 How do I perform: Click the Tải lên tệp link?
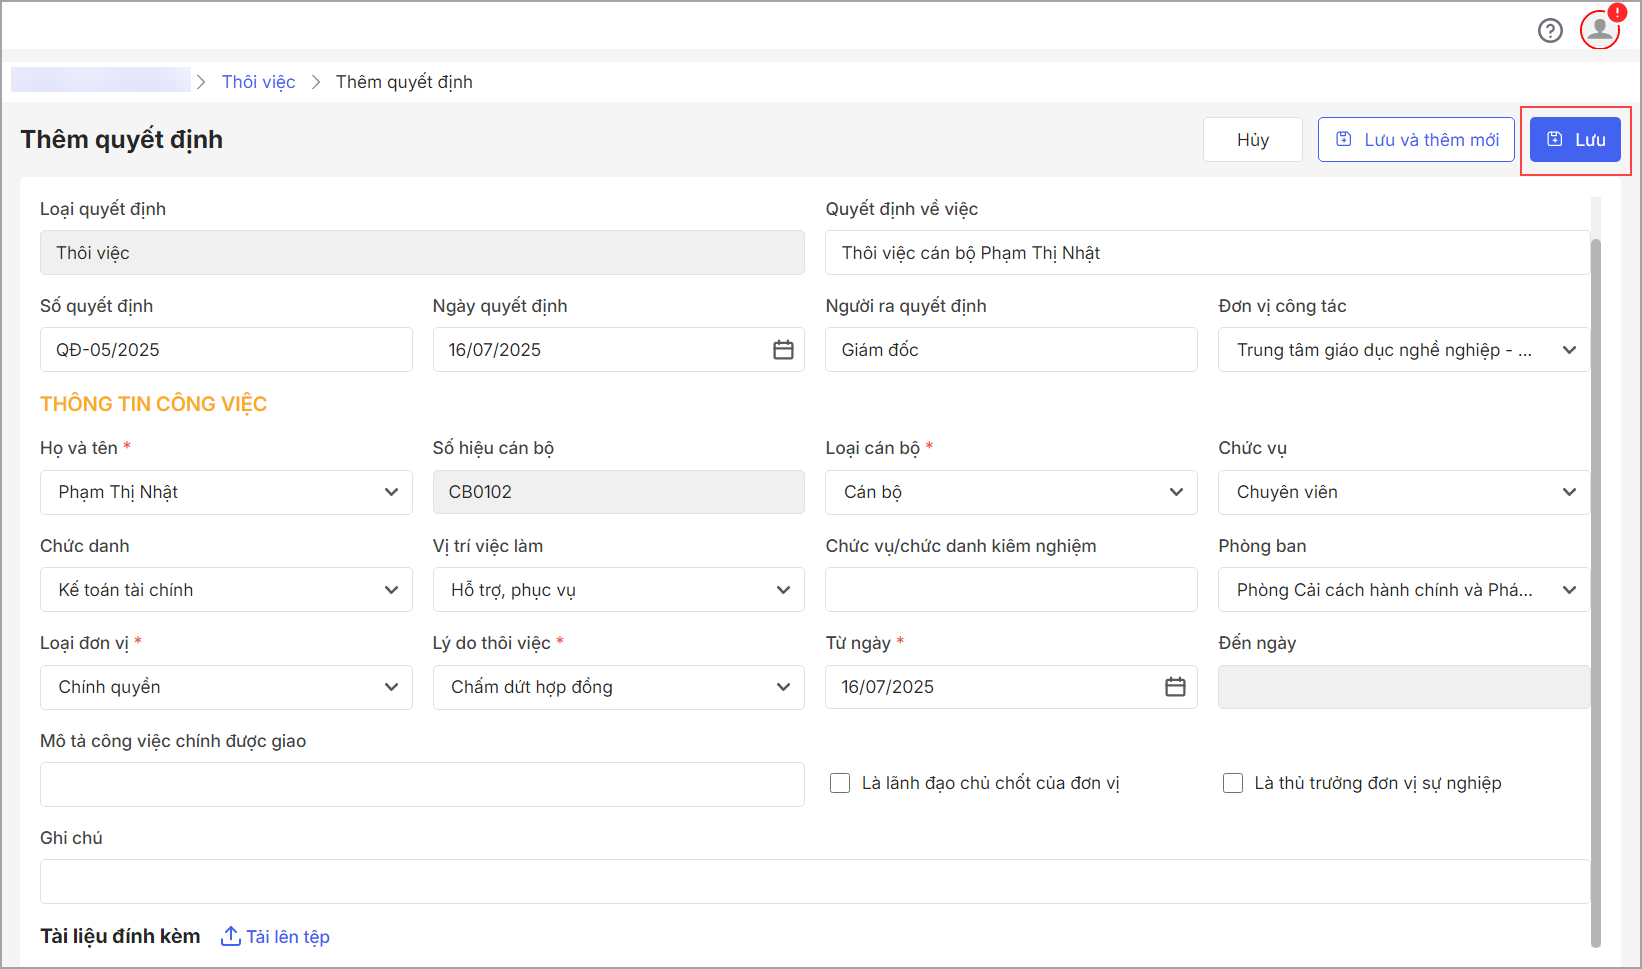[288, 937]
